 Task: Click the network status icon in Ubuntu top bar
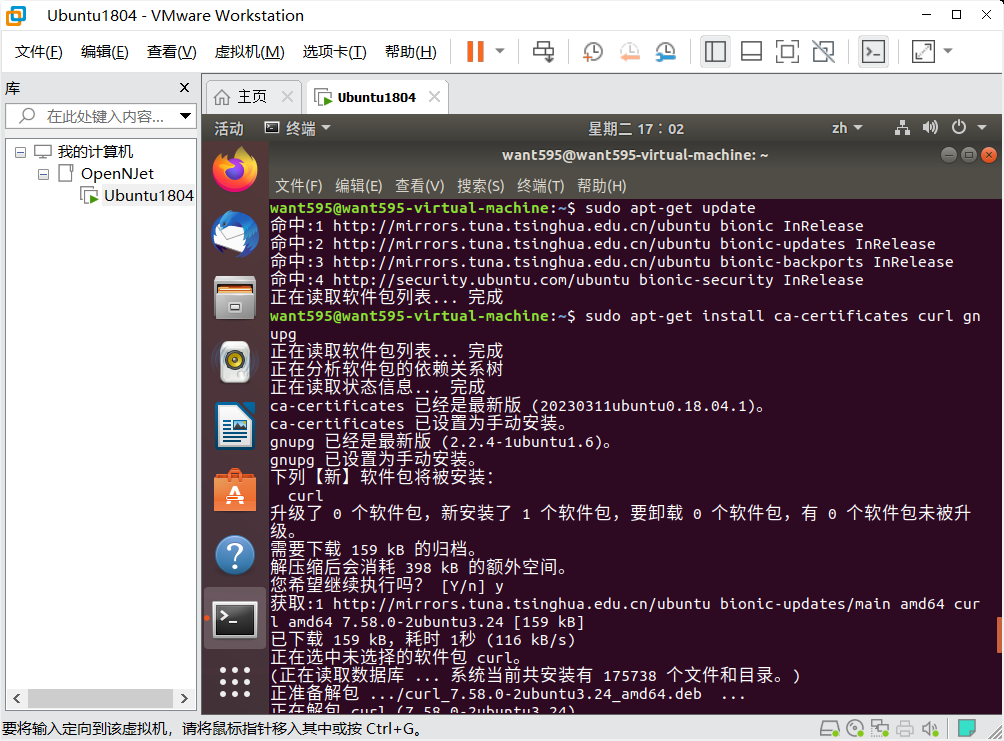pos(902,128)
